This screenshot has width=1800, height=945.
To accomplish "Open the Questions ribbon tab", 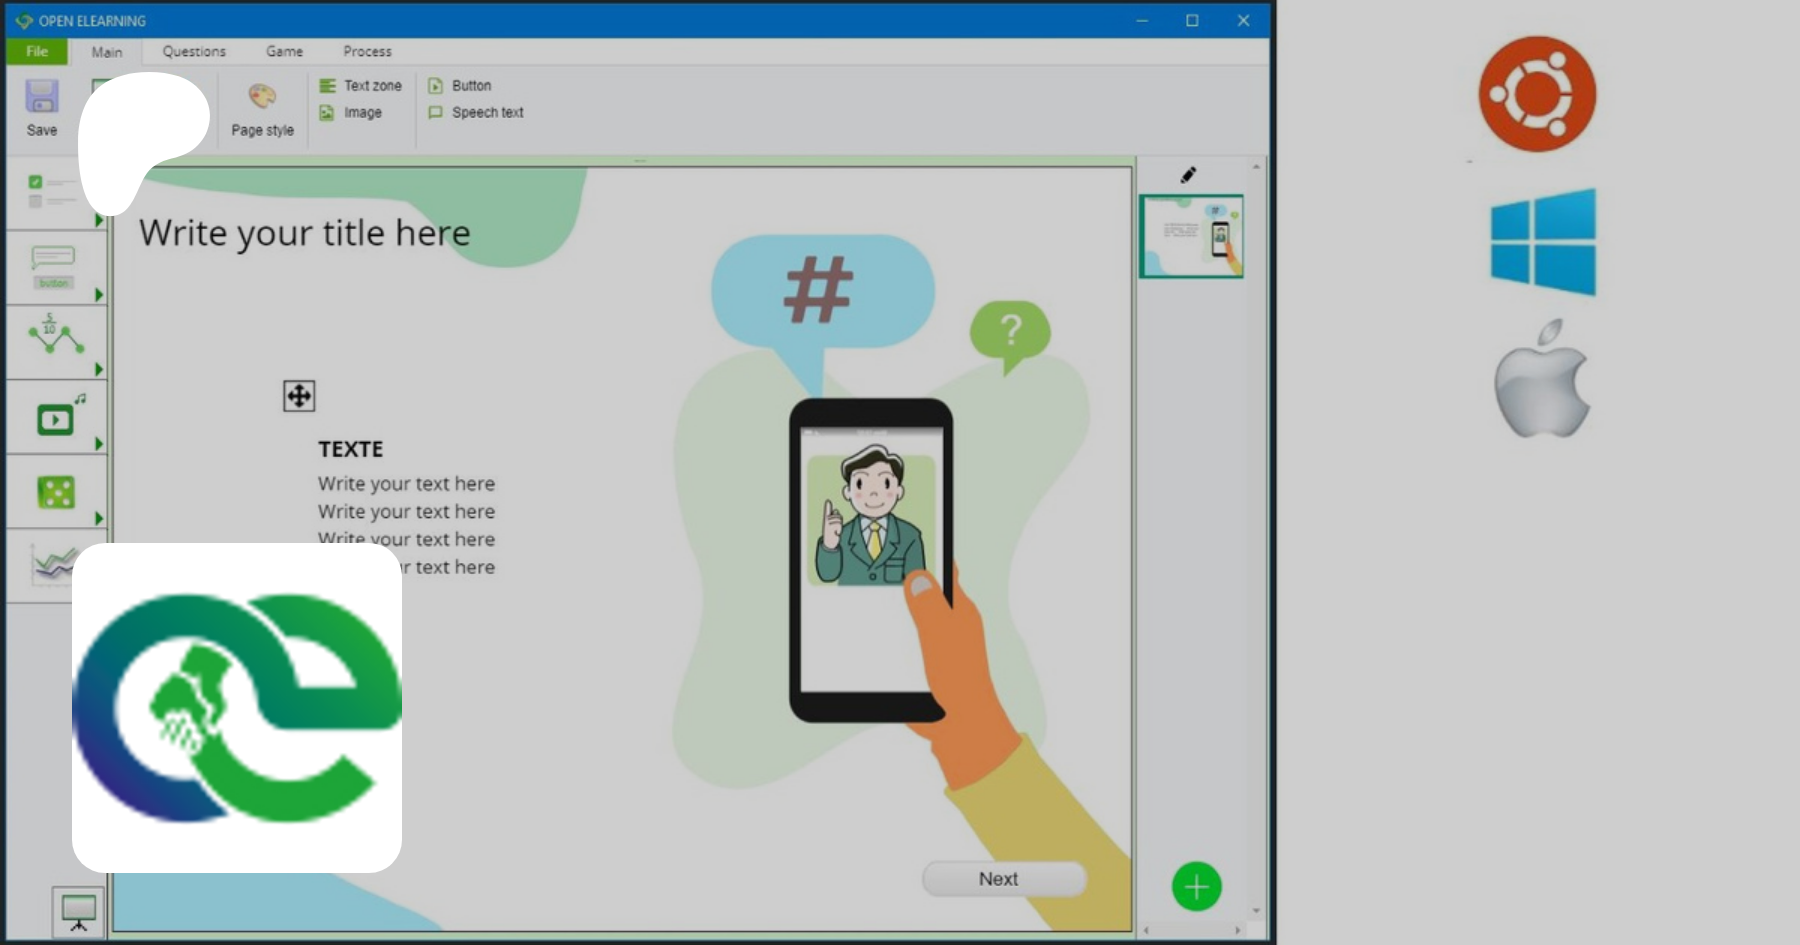I will coord(194,51).
